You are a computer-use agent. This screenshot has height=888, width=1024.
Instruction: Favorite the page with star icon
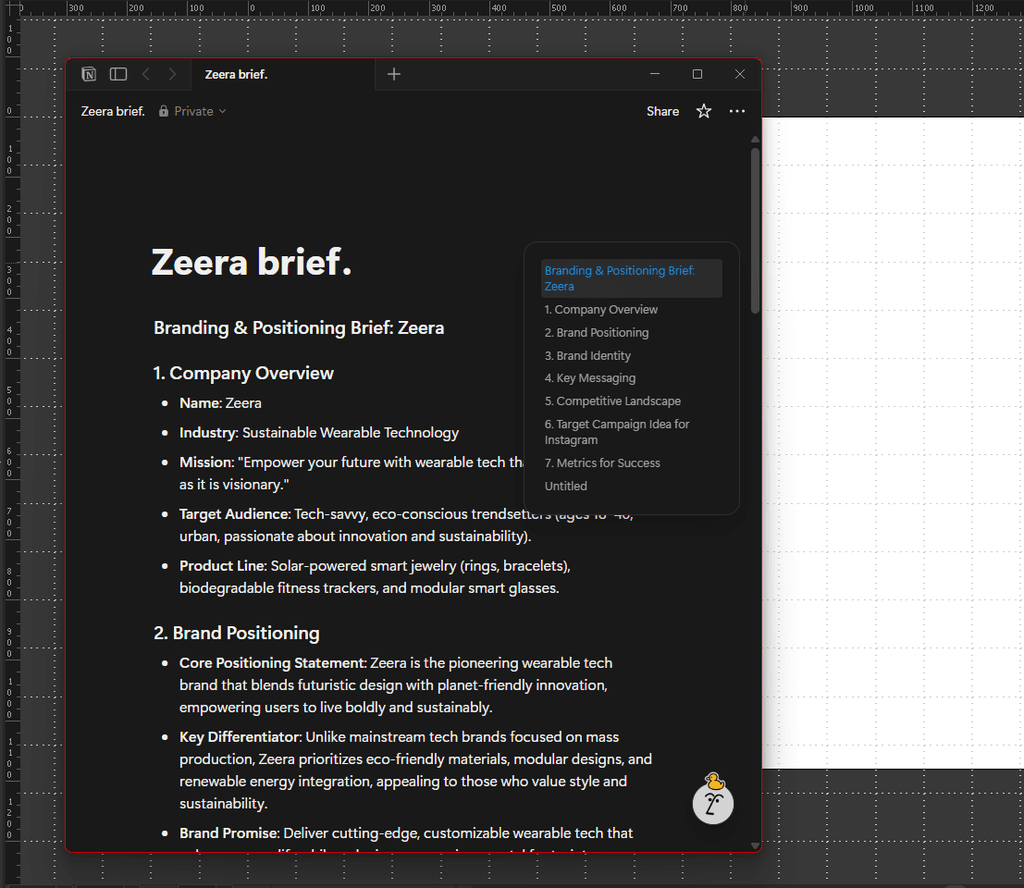[704, 111]
